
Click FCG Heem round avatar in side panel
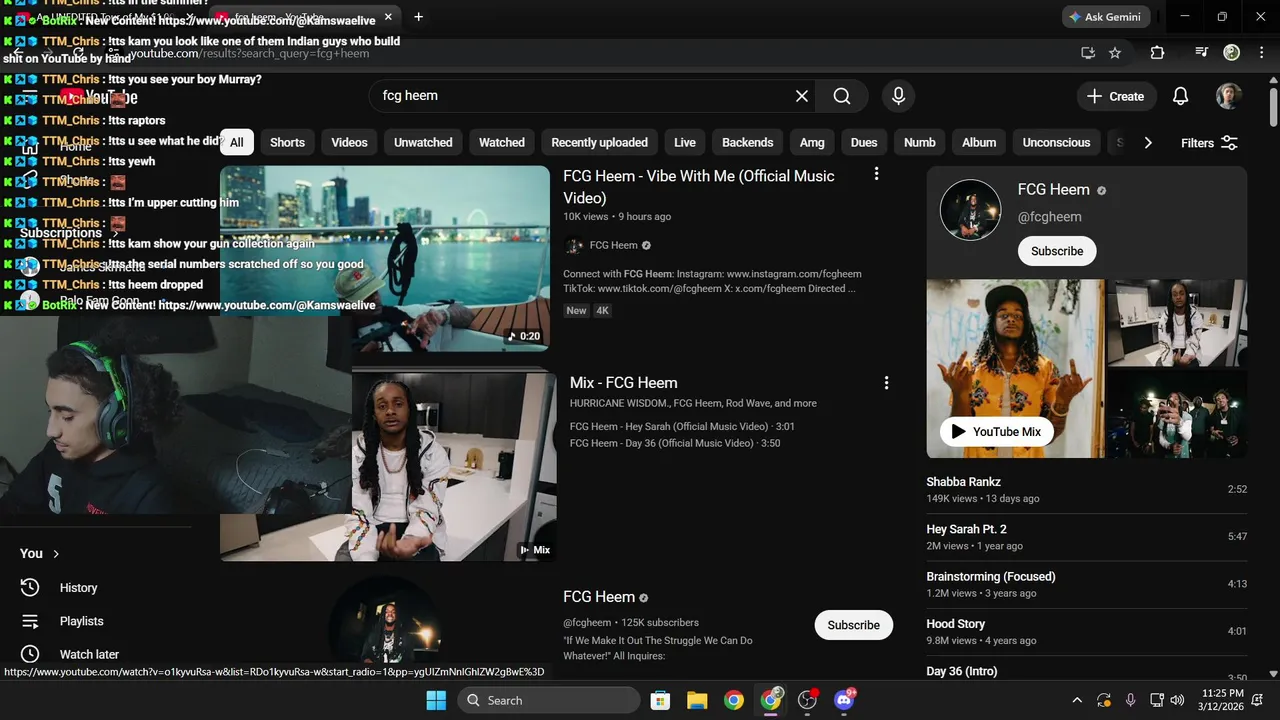point(970,210)
